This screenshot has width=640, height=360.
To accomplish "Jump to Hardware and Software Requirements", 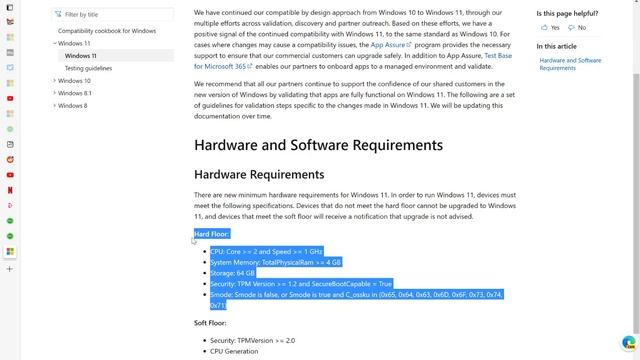I will [570, 64].
